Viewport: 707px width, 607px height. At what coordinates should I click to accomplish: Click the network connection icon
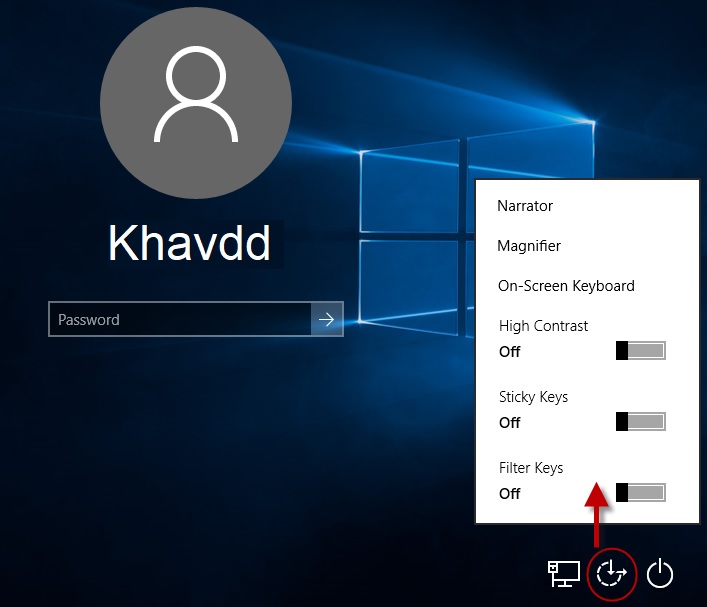tap(563, 573)
